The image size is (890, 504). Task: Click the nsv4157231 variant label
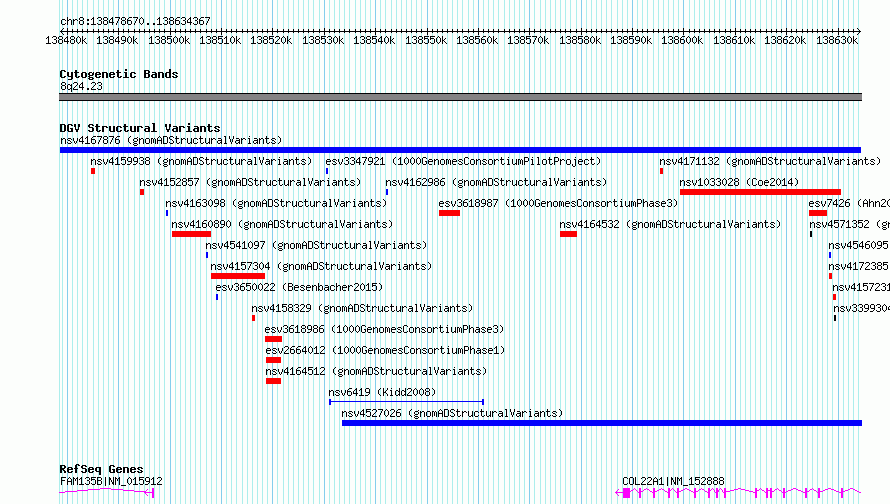tap(860, 287)
